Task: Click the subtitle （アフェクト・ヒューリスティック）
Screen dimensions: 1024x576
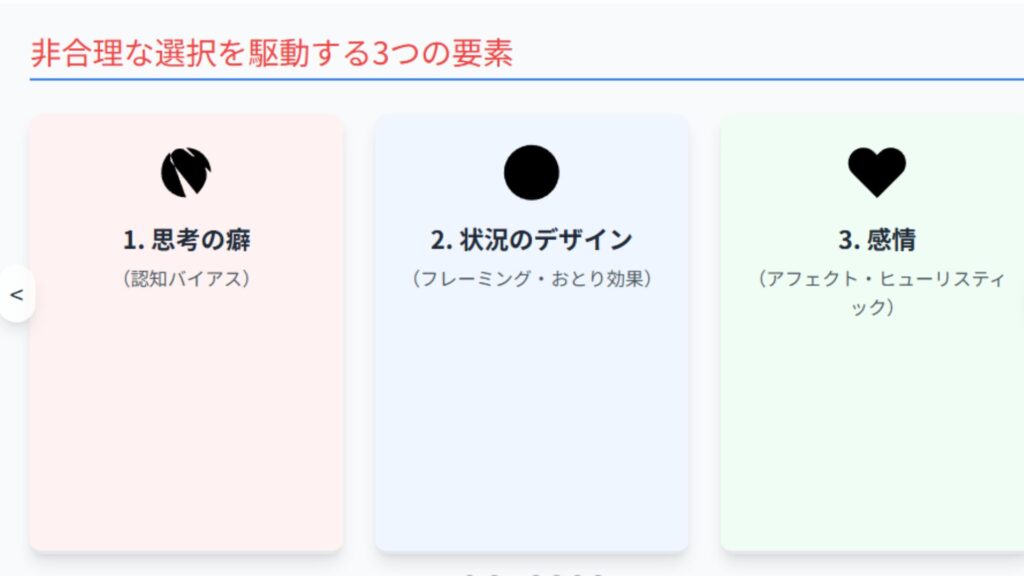Action: [877, 292]
